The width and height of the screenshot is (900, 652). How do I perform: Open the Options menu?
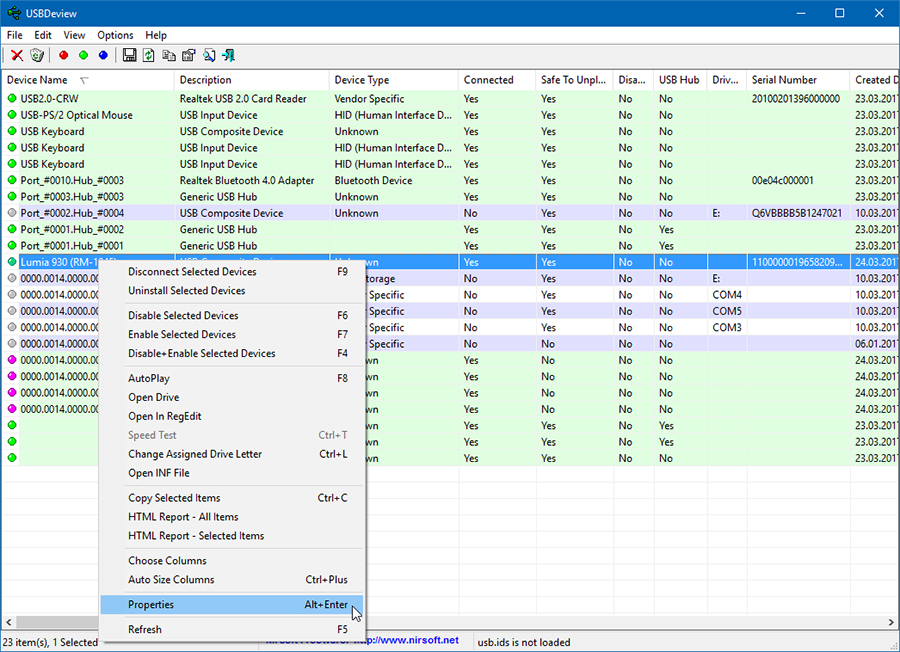point(115,35)
